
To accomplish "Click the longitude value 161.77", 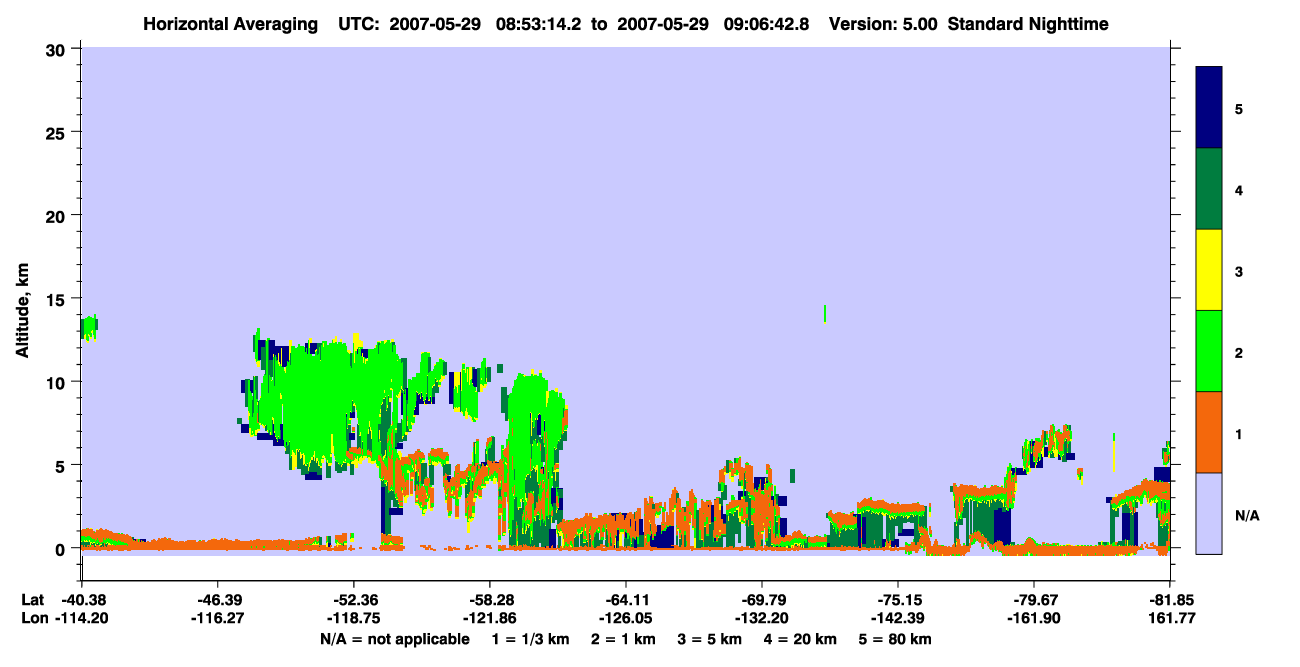I will click(1171, 618).
